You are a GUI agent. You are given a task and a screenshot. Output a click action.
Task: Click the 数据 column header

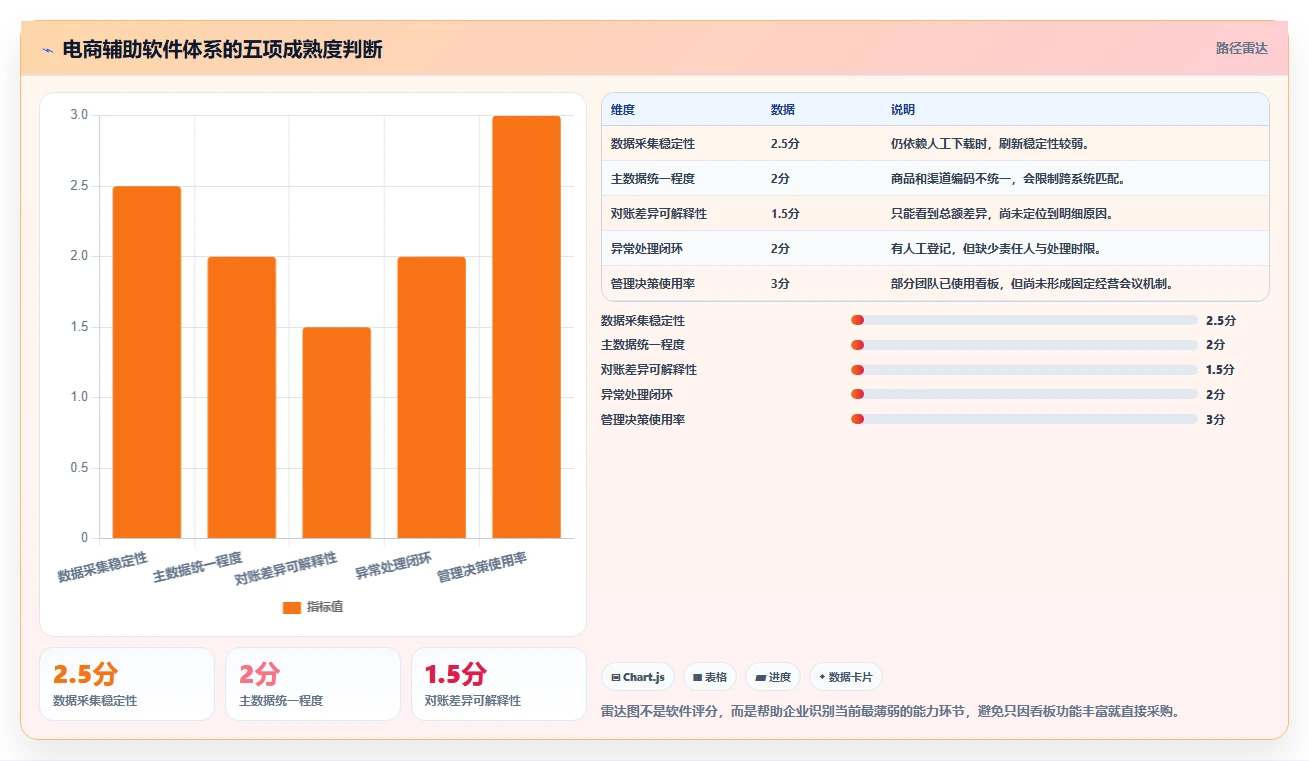coord(783,110)
